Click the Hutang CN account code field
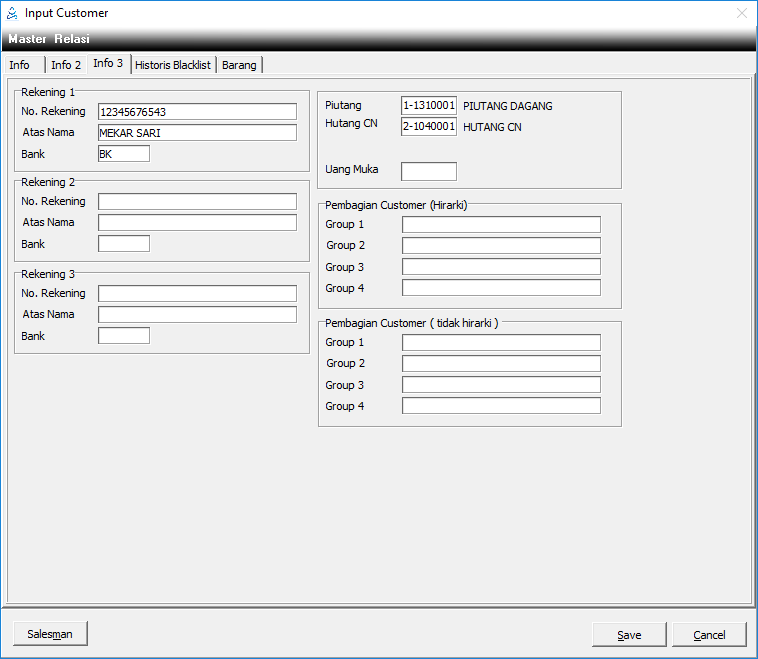This screenshot has height=659, width=758. (x=429, y=127)
